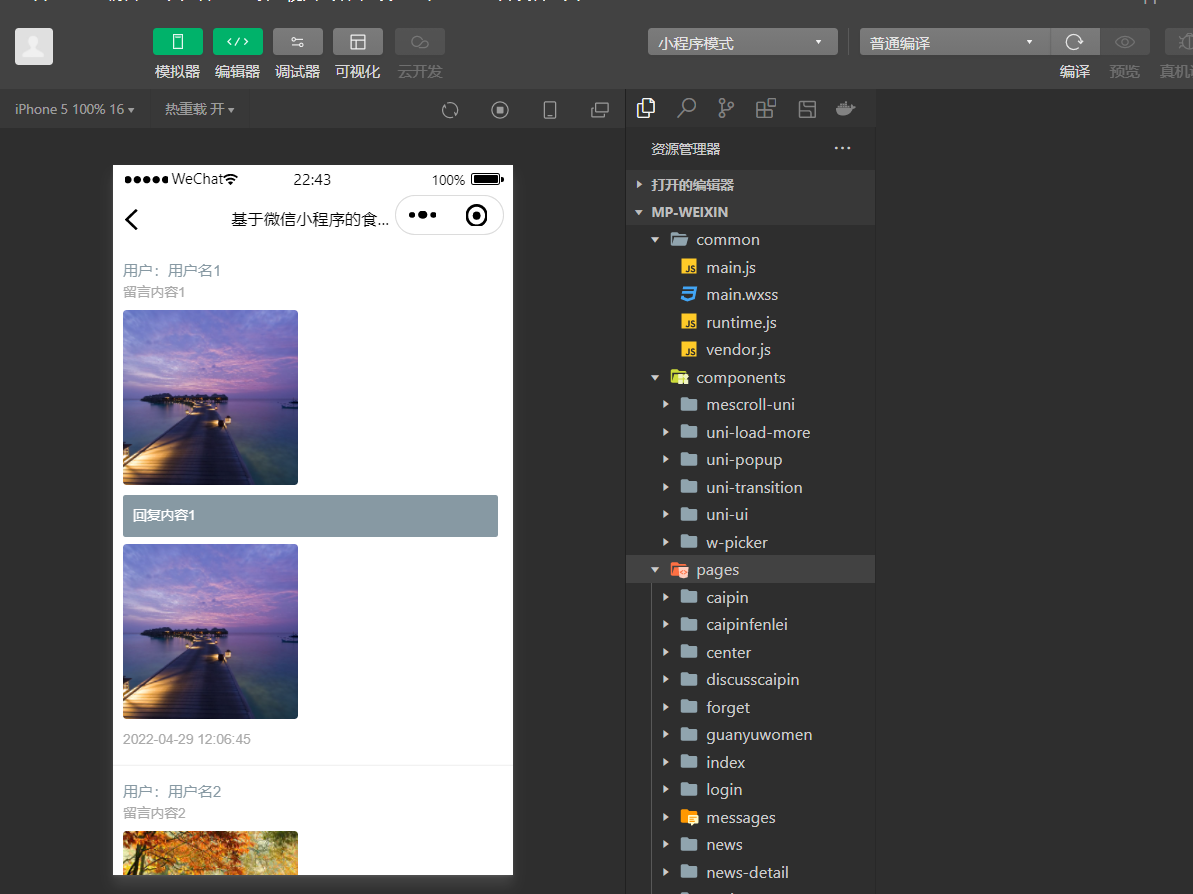Open the mini program mode dropdown
This screenshot has width=1193, height=894.
(x=743, y=42)
